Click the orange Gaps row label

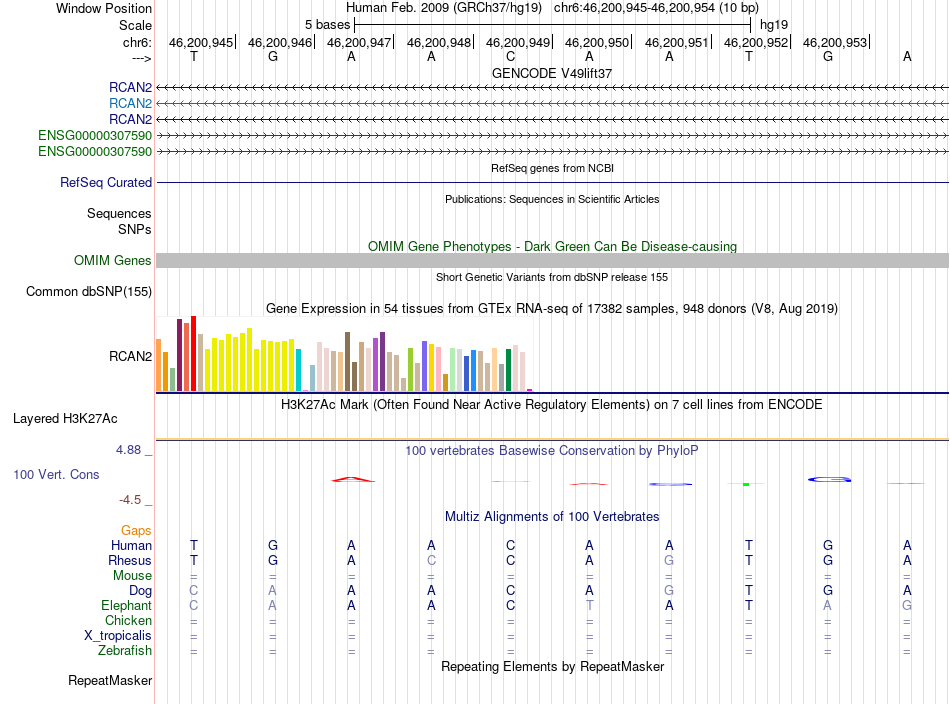tap(136, 531)
